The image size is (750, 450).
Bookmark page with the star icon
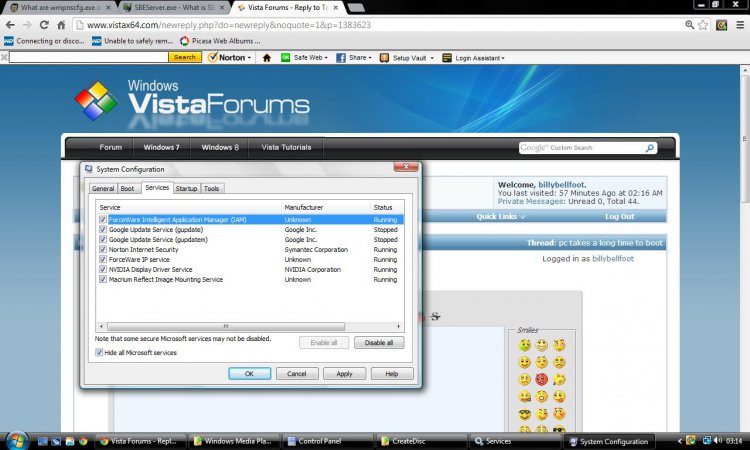(703, 25)
